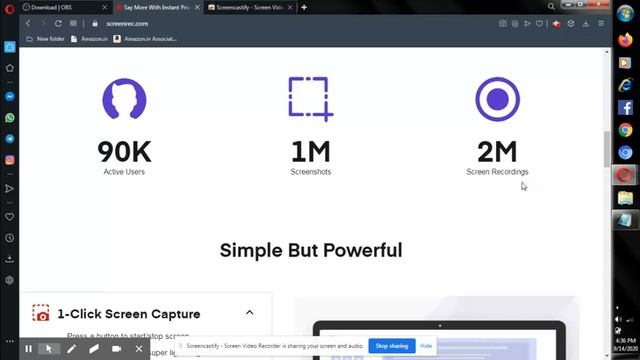Add page to bookmarks heart icon

539,24
